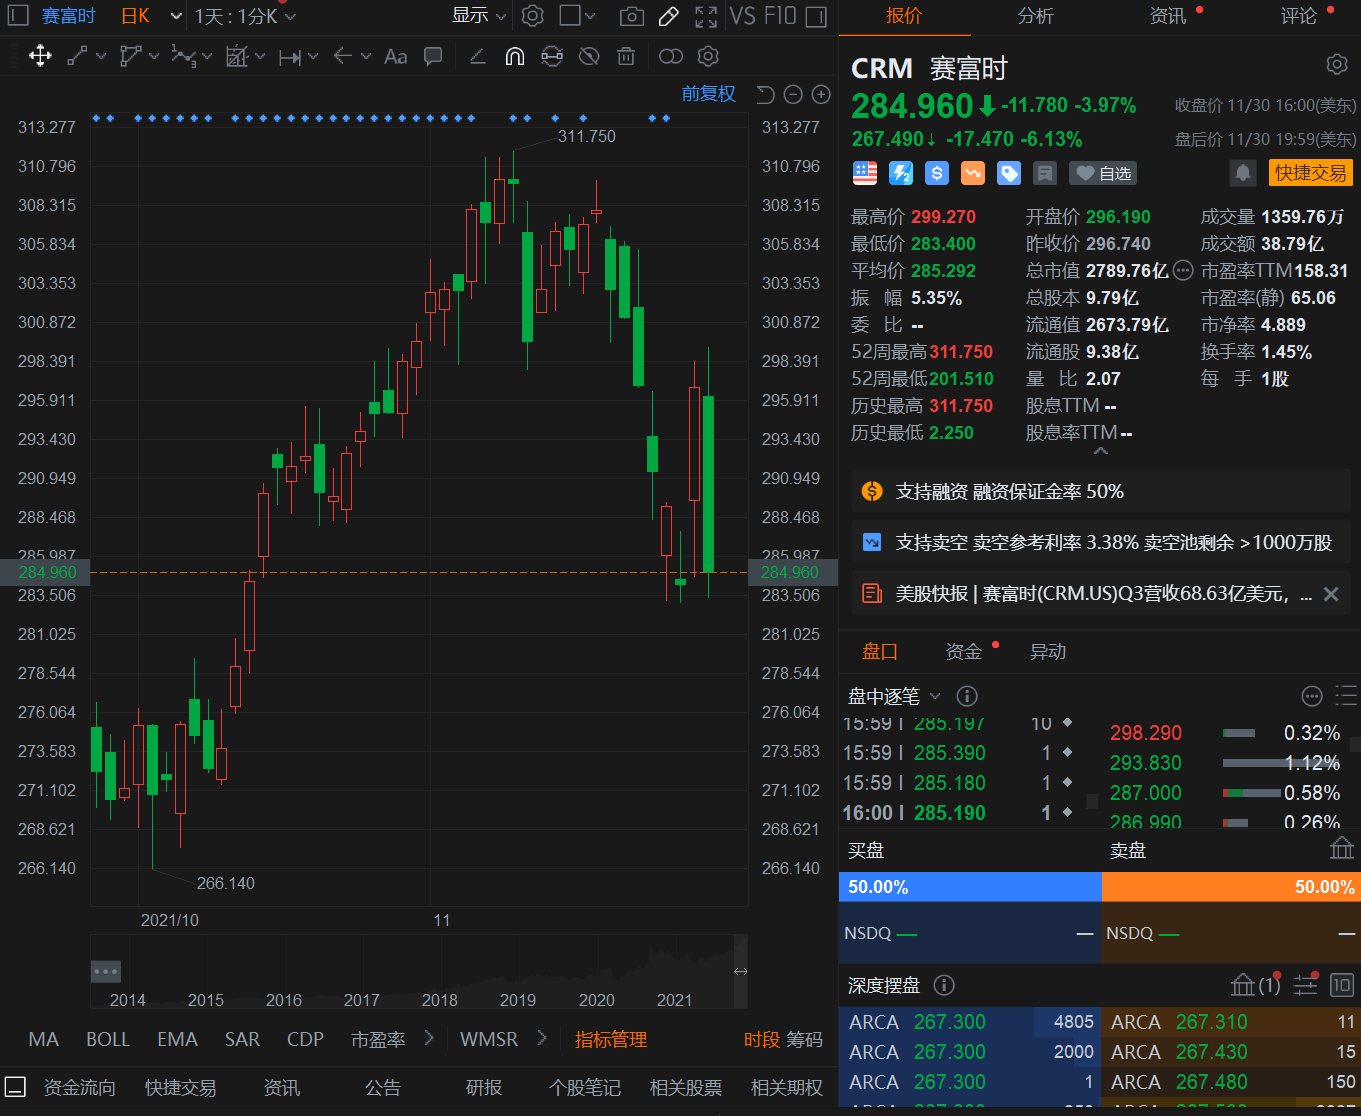Click 前复权 price adjustment link
This screenshot has width=1361, height=1116.
tap(708, 94)
